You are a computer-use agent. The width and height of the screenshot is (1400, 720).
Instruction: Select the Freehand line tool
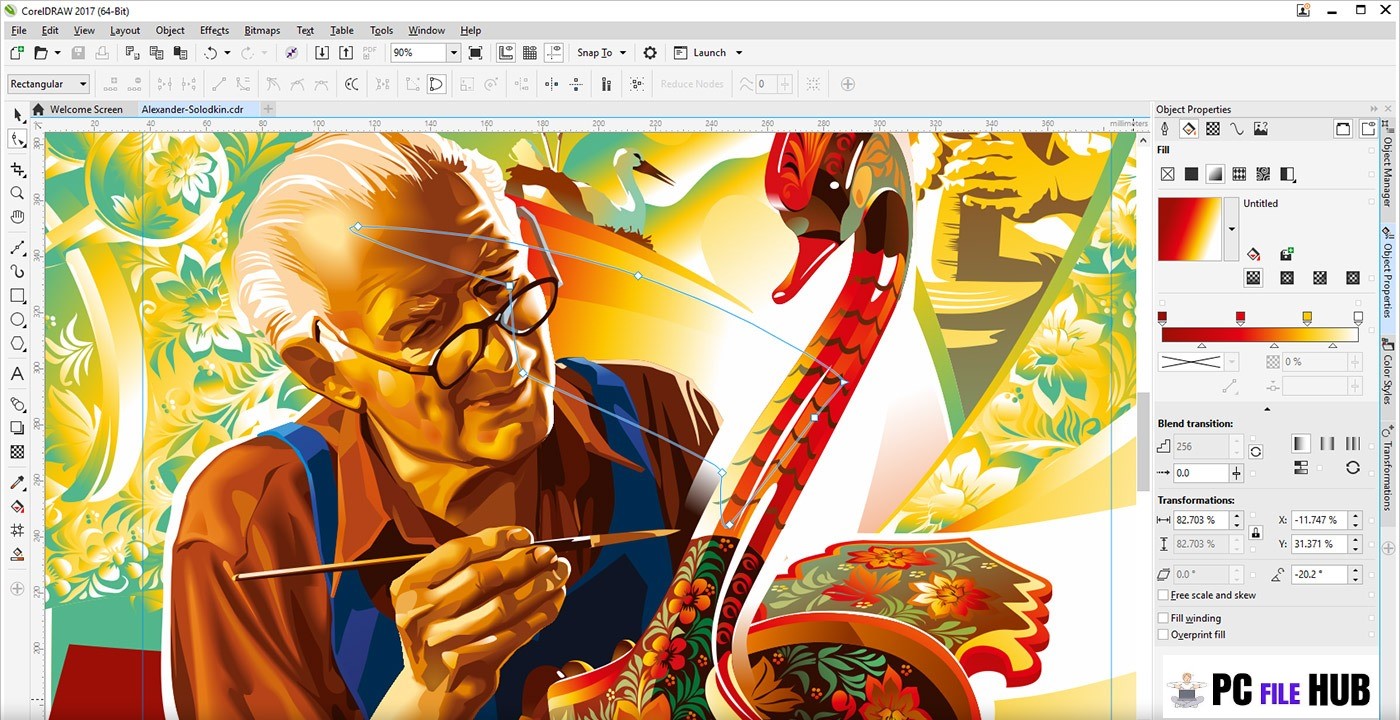17,247
